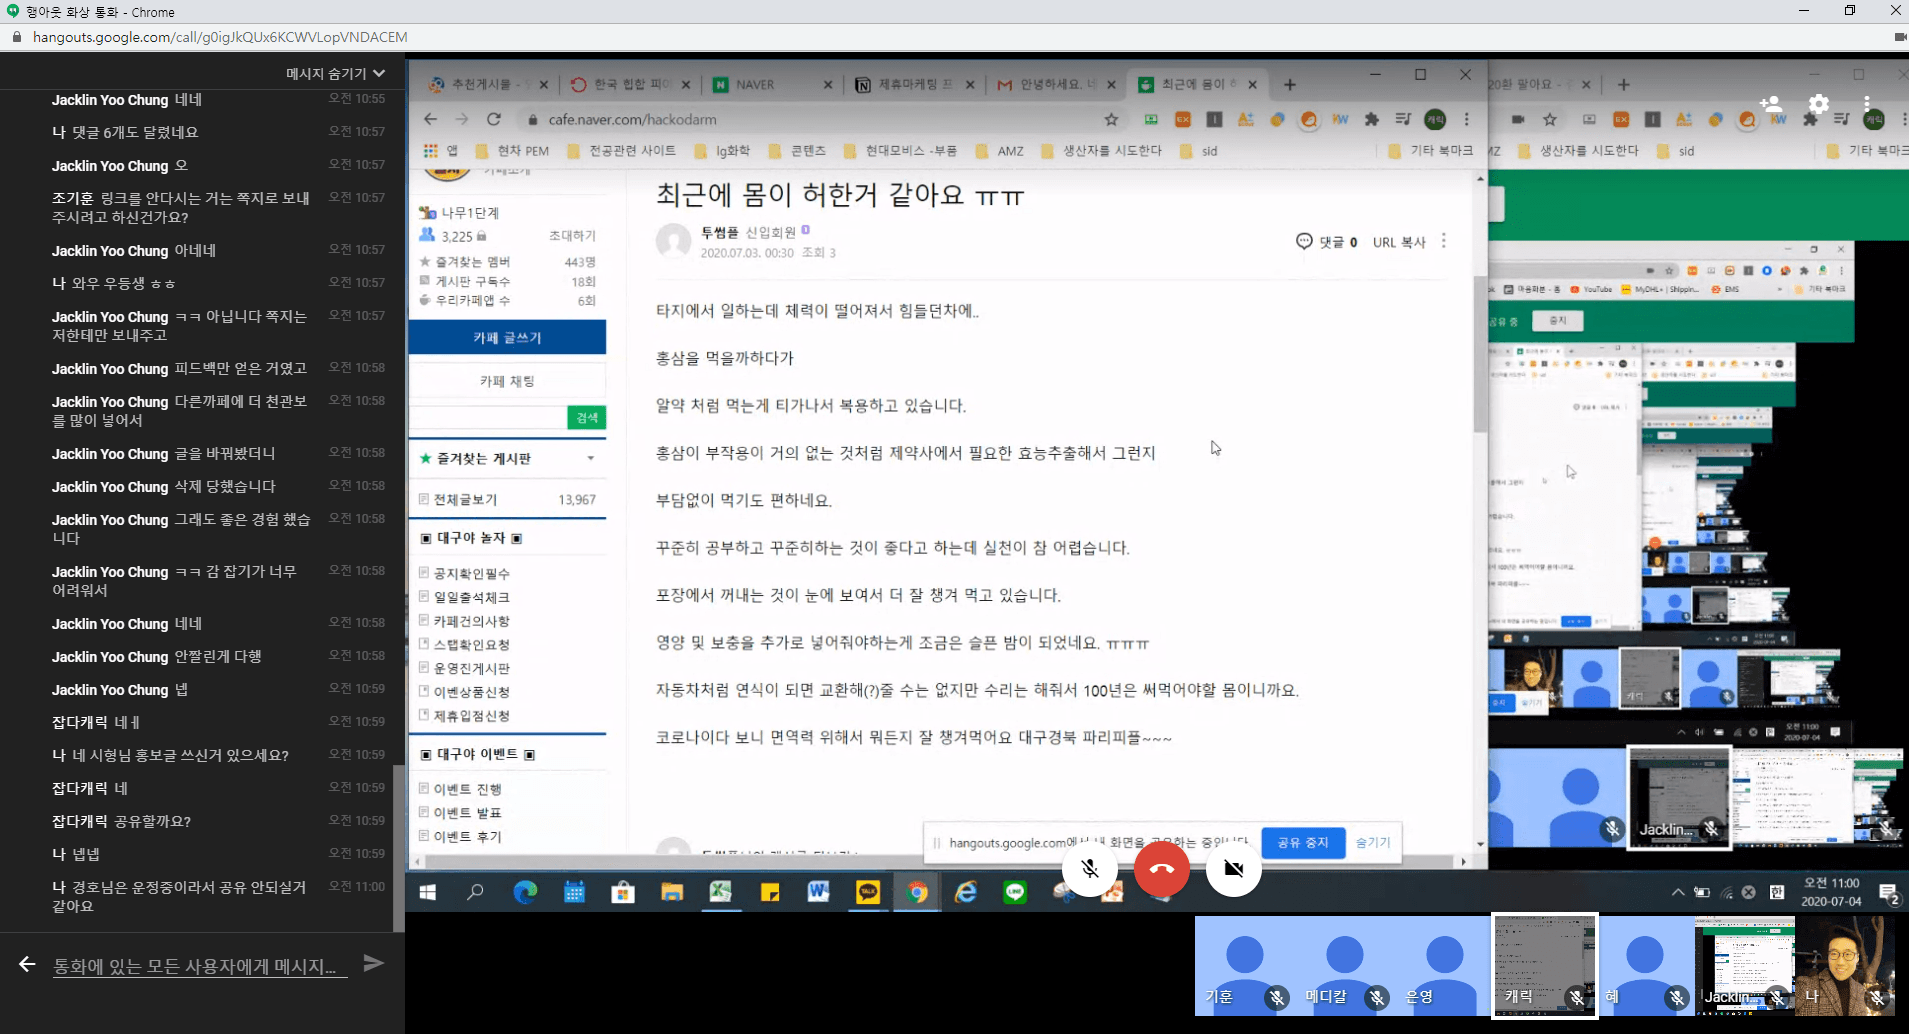
Task: Launch Excel from the taskbar
Action: click(x=721, y=891)
